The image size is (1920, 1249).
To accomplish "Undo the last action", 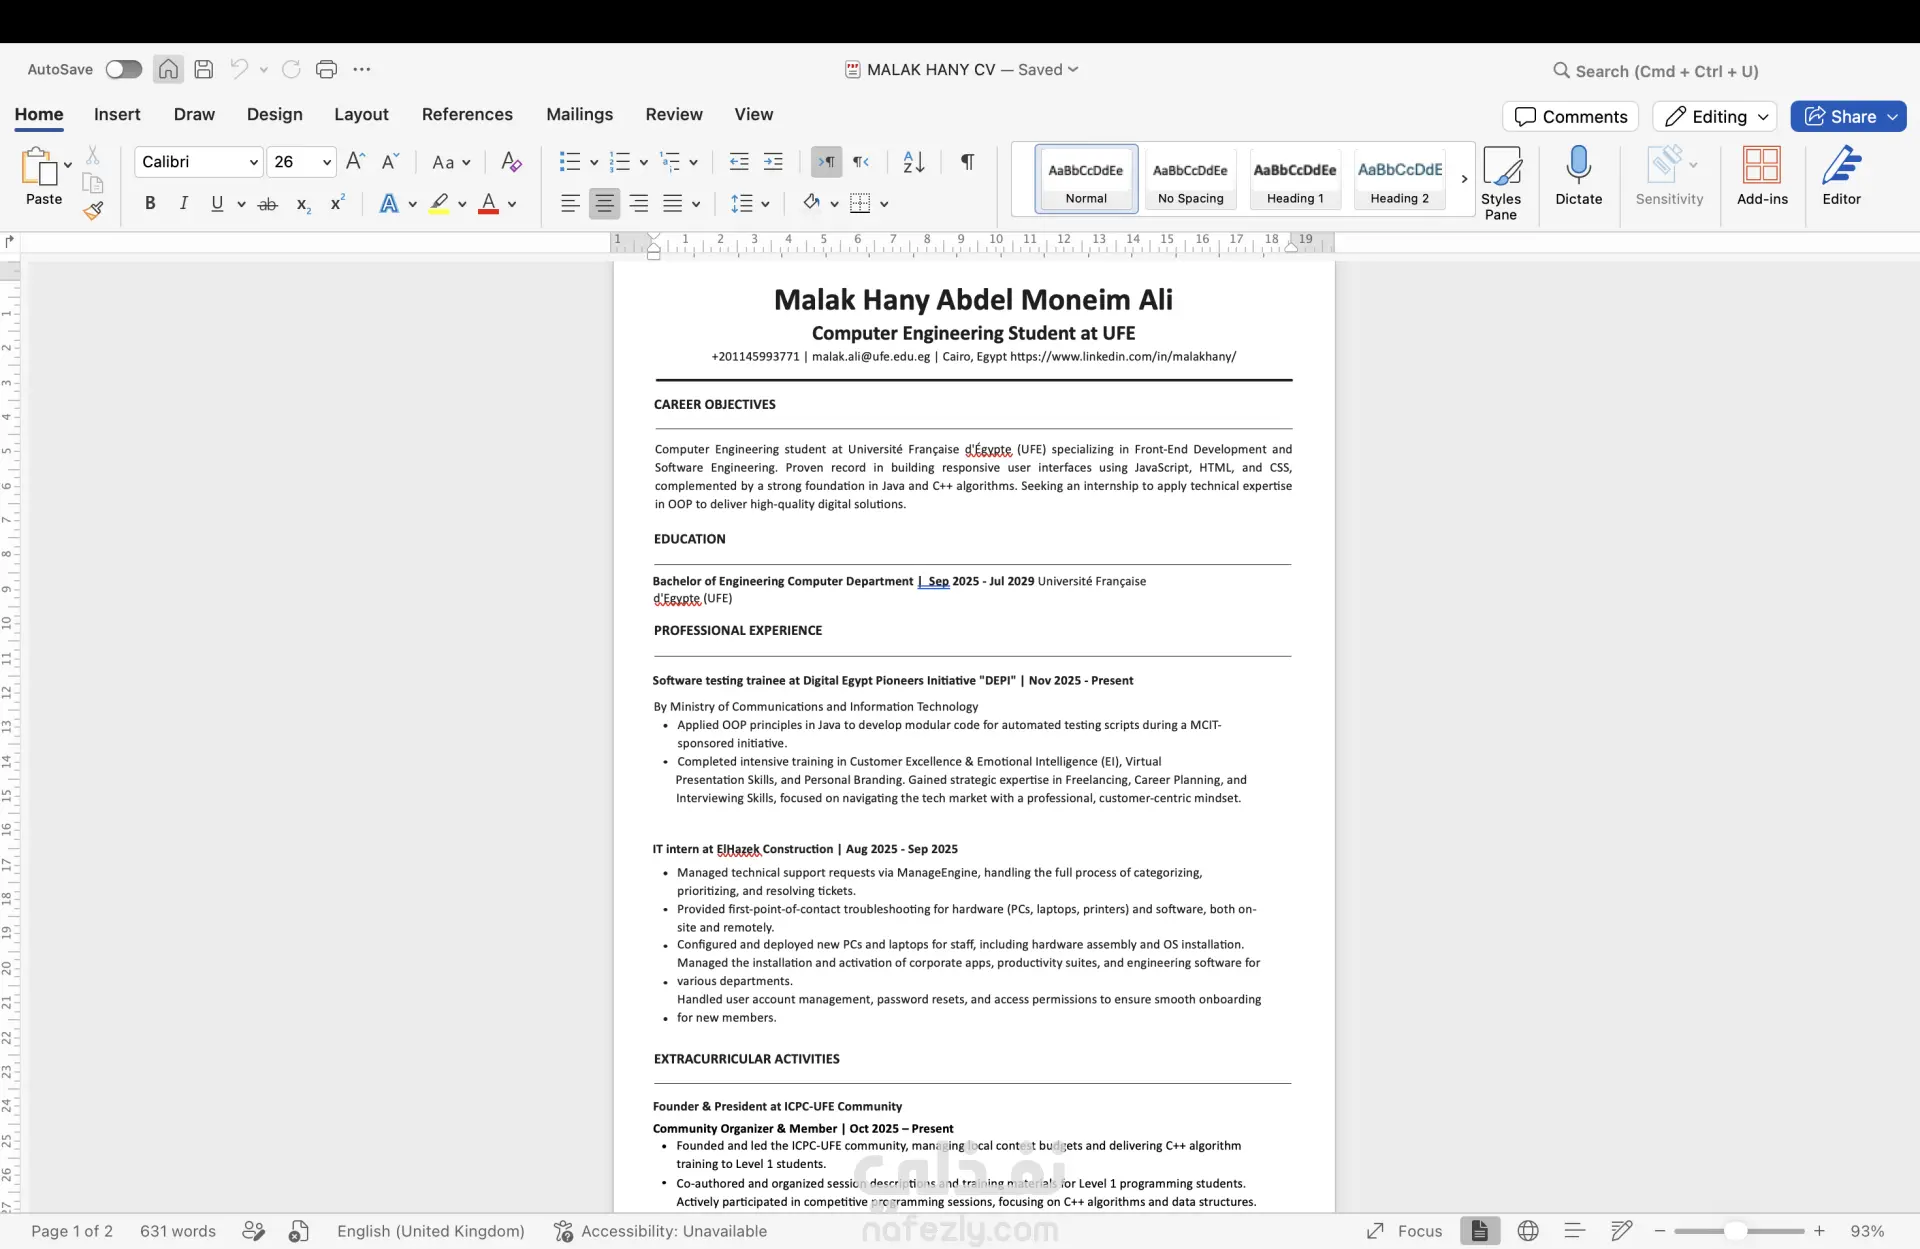I will tap(239, 69).
